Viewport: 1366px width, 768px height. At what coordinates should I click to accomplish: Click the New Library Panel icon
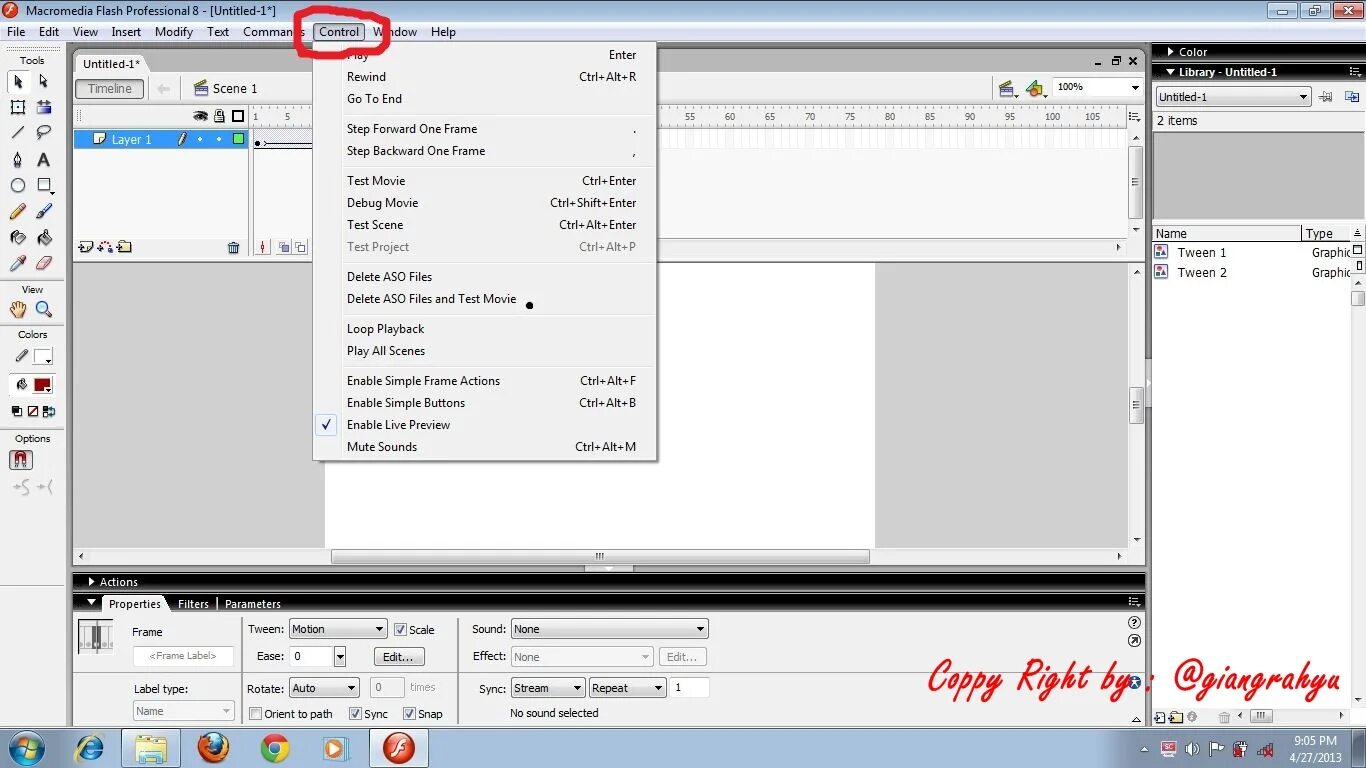point(1352,97)
